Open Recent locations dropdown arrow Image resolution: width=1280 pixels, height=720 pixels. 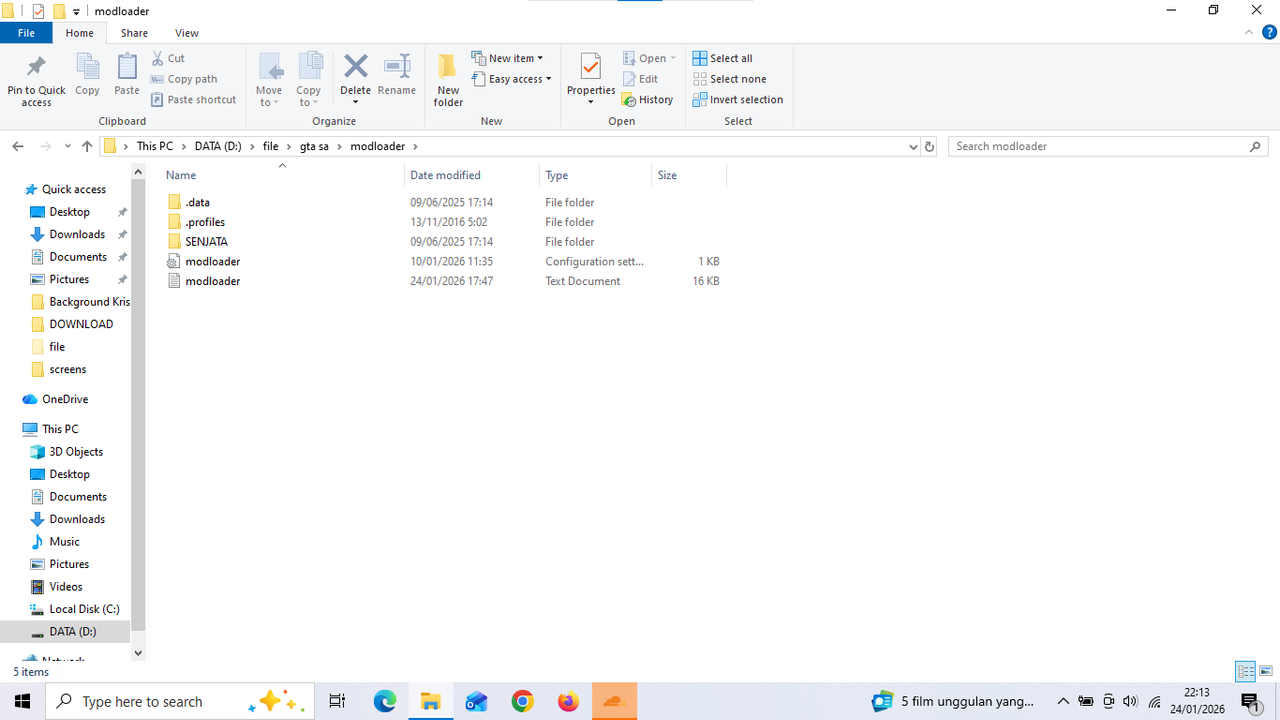click(x=67, y=146)
